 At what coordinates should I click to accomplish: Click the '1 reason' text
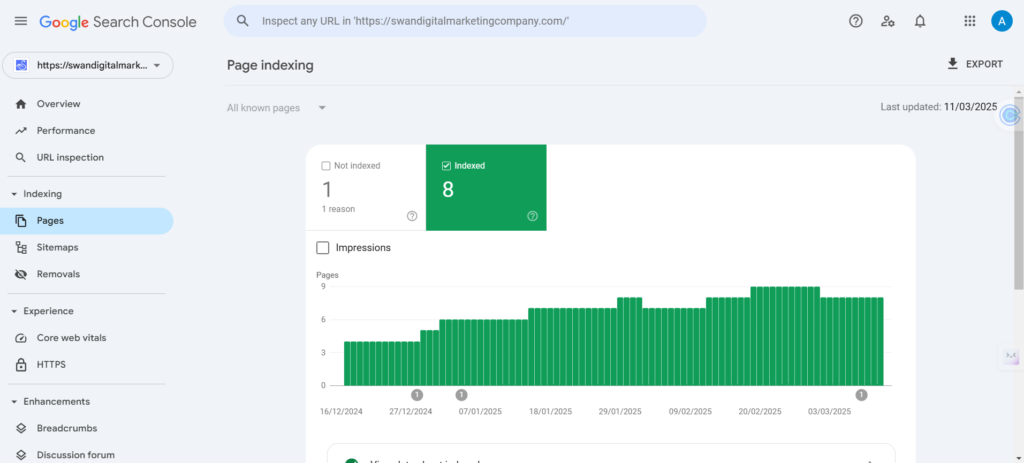click(338, 209)
